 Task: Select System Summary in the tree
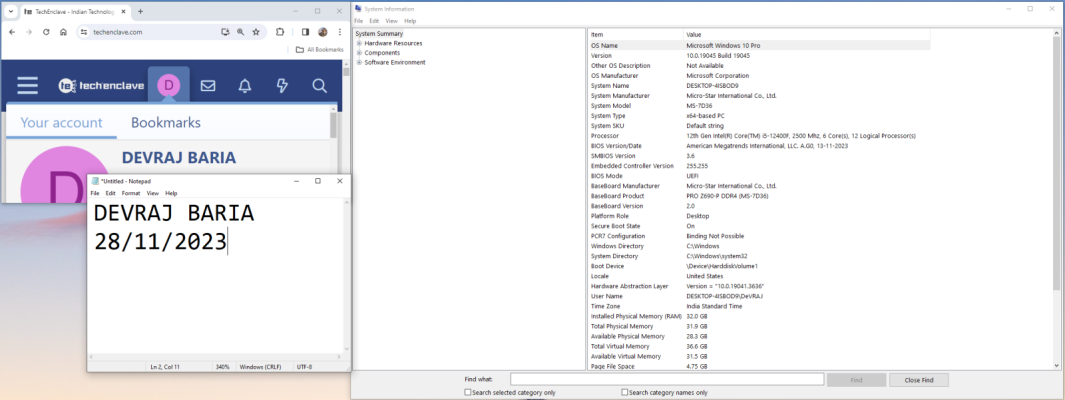pos(379,33)
